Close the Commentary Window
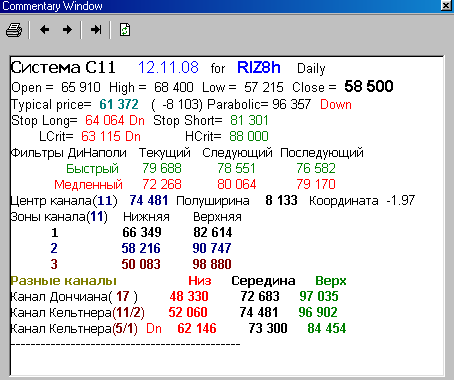The height and width of the screenshot is (380, 454). click(x=446, y=6)
